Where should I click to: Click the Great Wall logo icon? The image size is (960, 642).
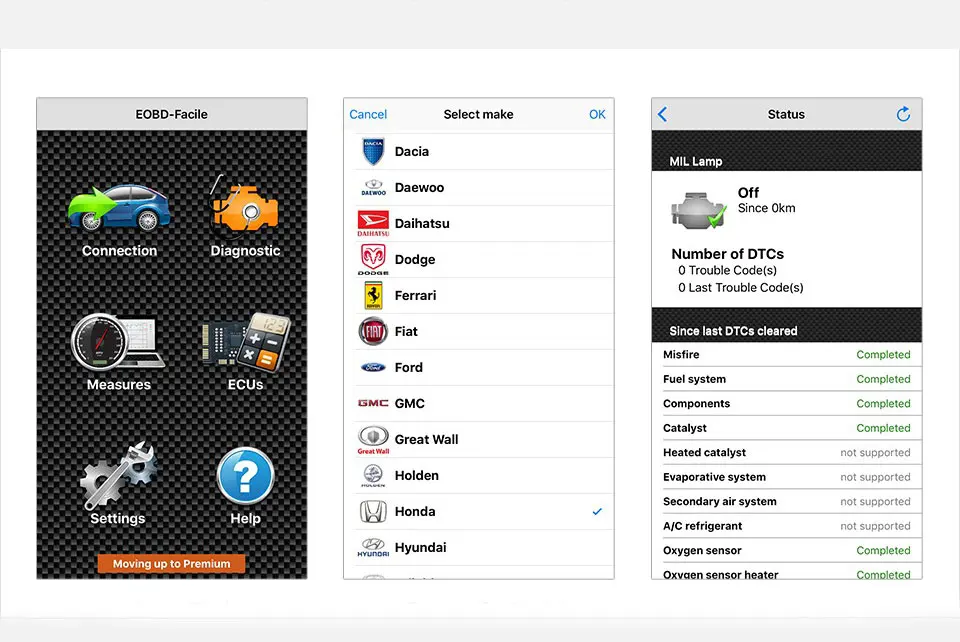point(373,439)
